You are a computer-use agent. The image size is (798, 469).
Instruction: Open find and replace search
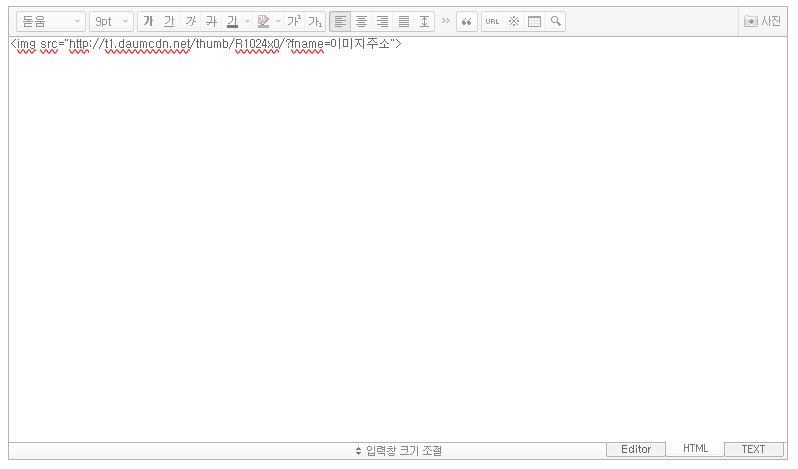(555, 21)
